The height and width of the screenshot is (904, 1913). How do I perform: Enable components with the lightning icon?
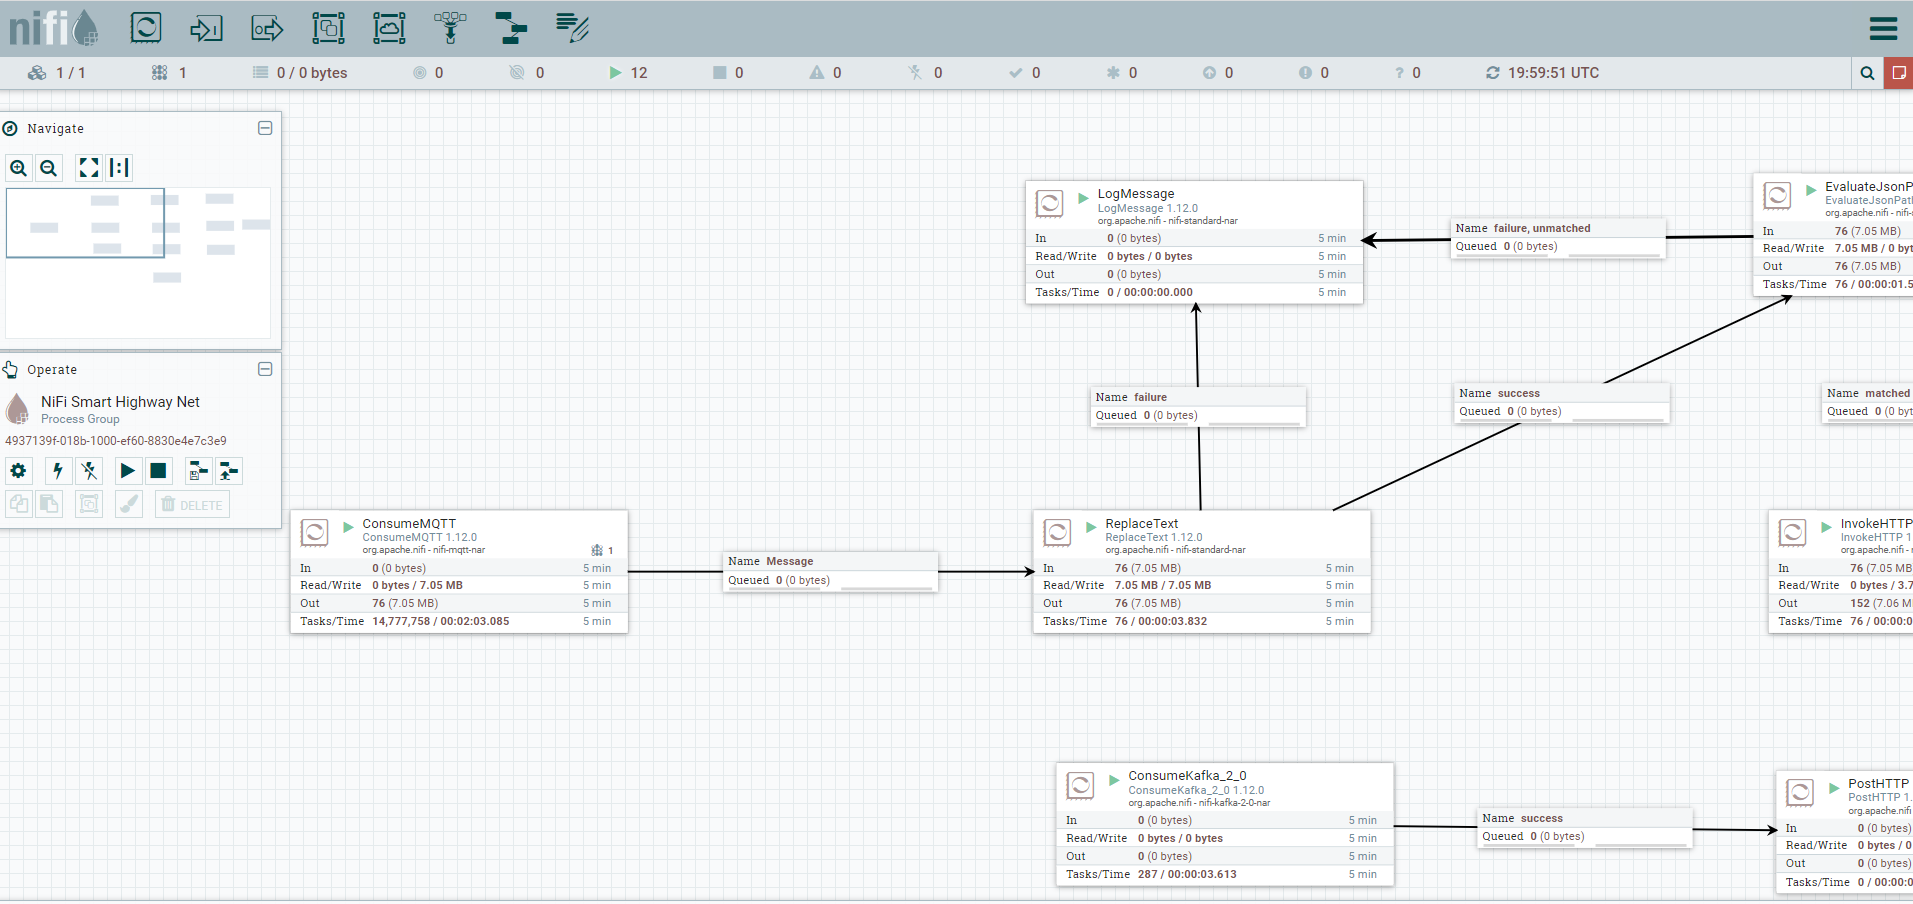(58, 471)
